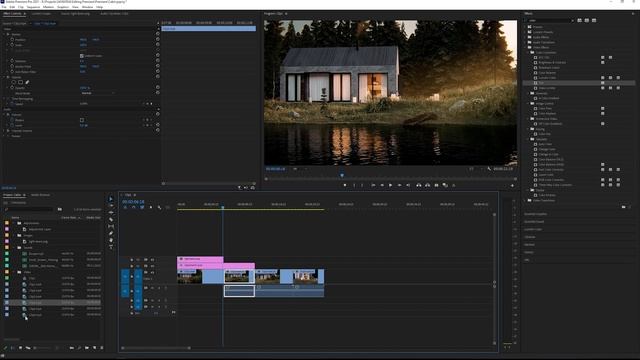Choose the free draw bezier mask pen
The height and width of the screenshot is (360, 640).
pyautogui.click(x=27, y=82)
